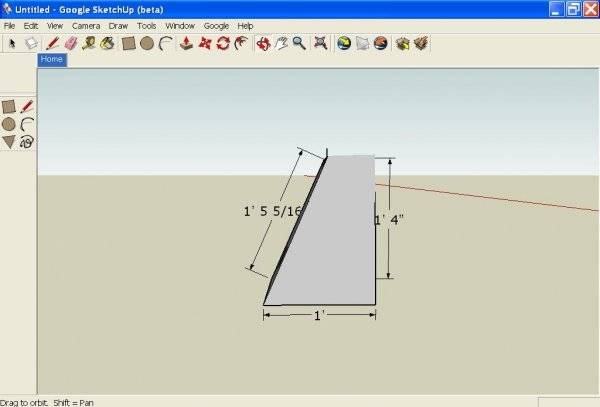Activate the Orbit camera tool

coord(263,44)
